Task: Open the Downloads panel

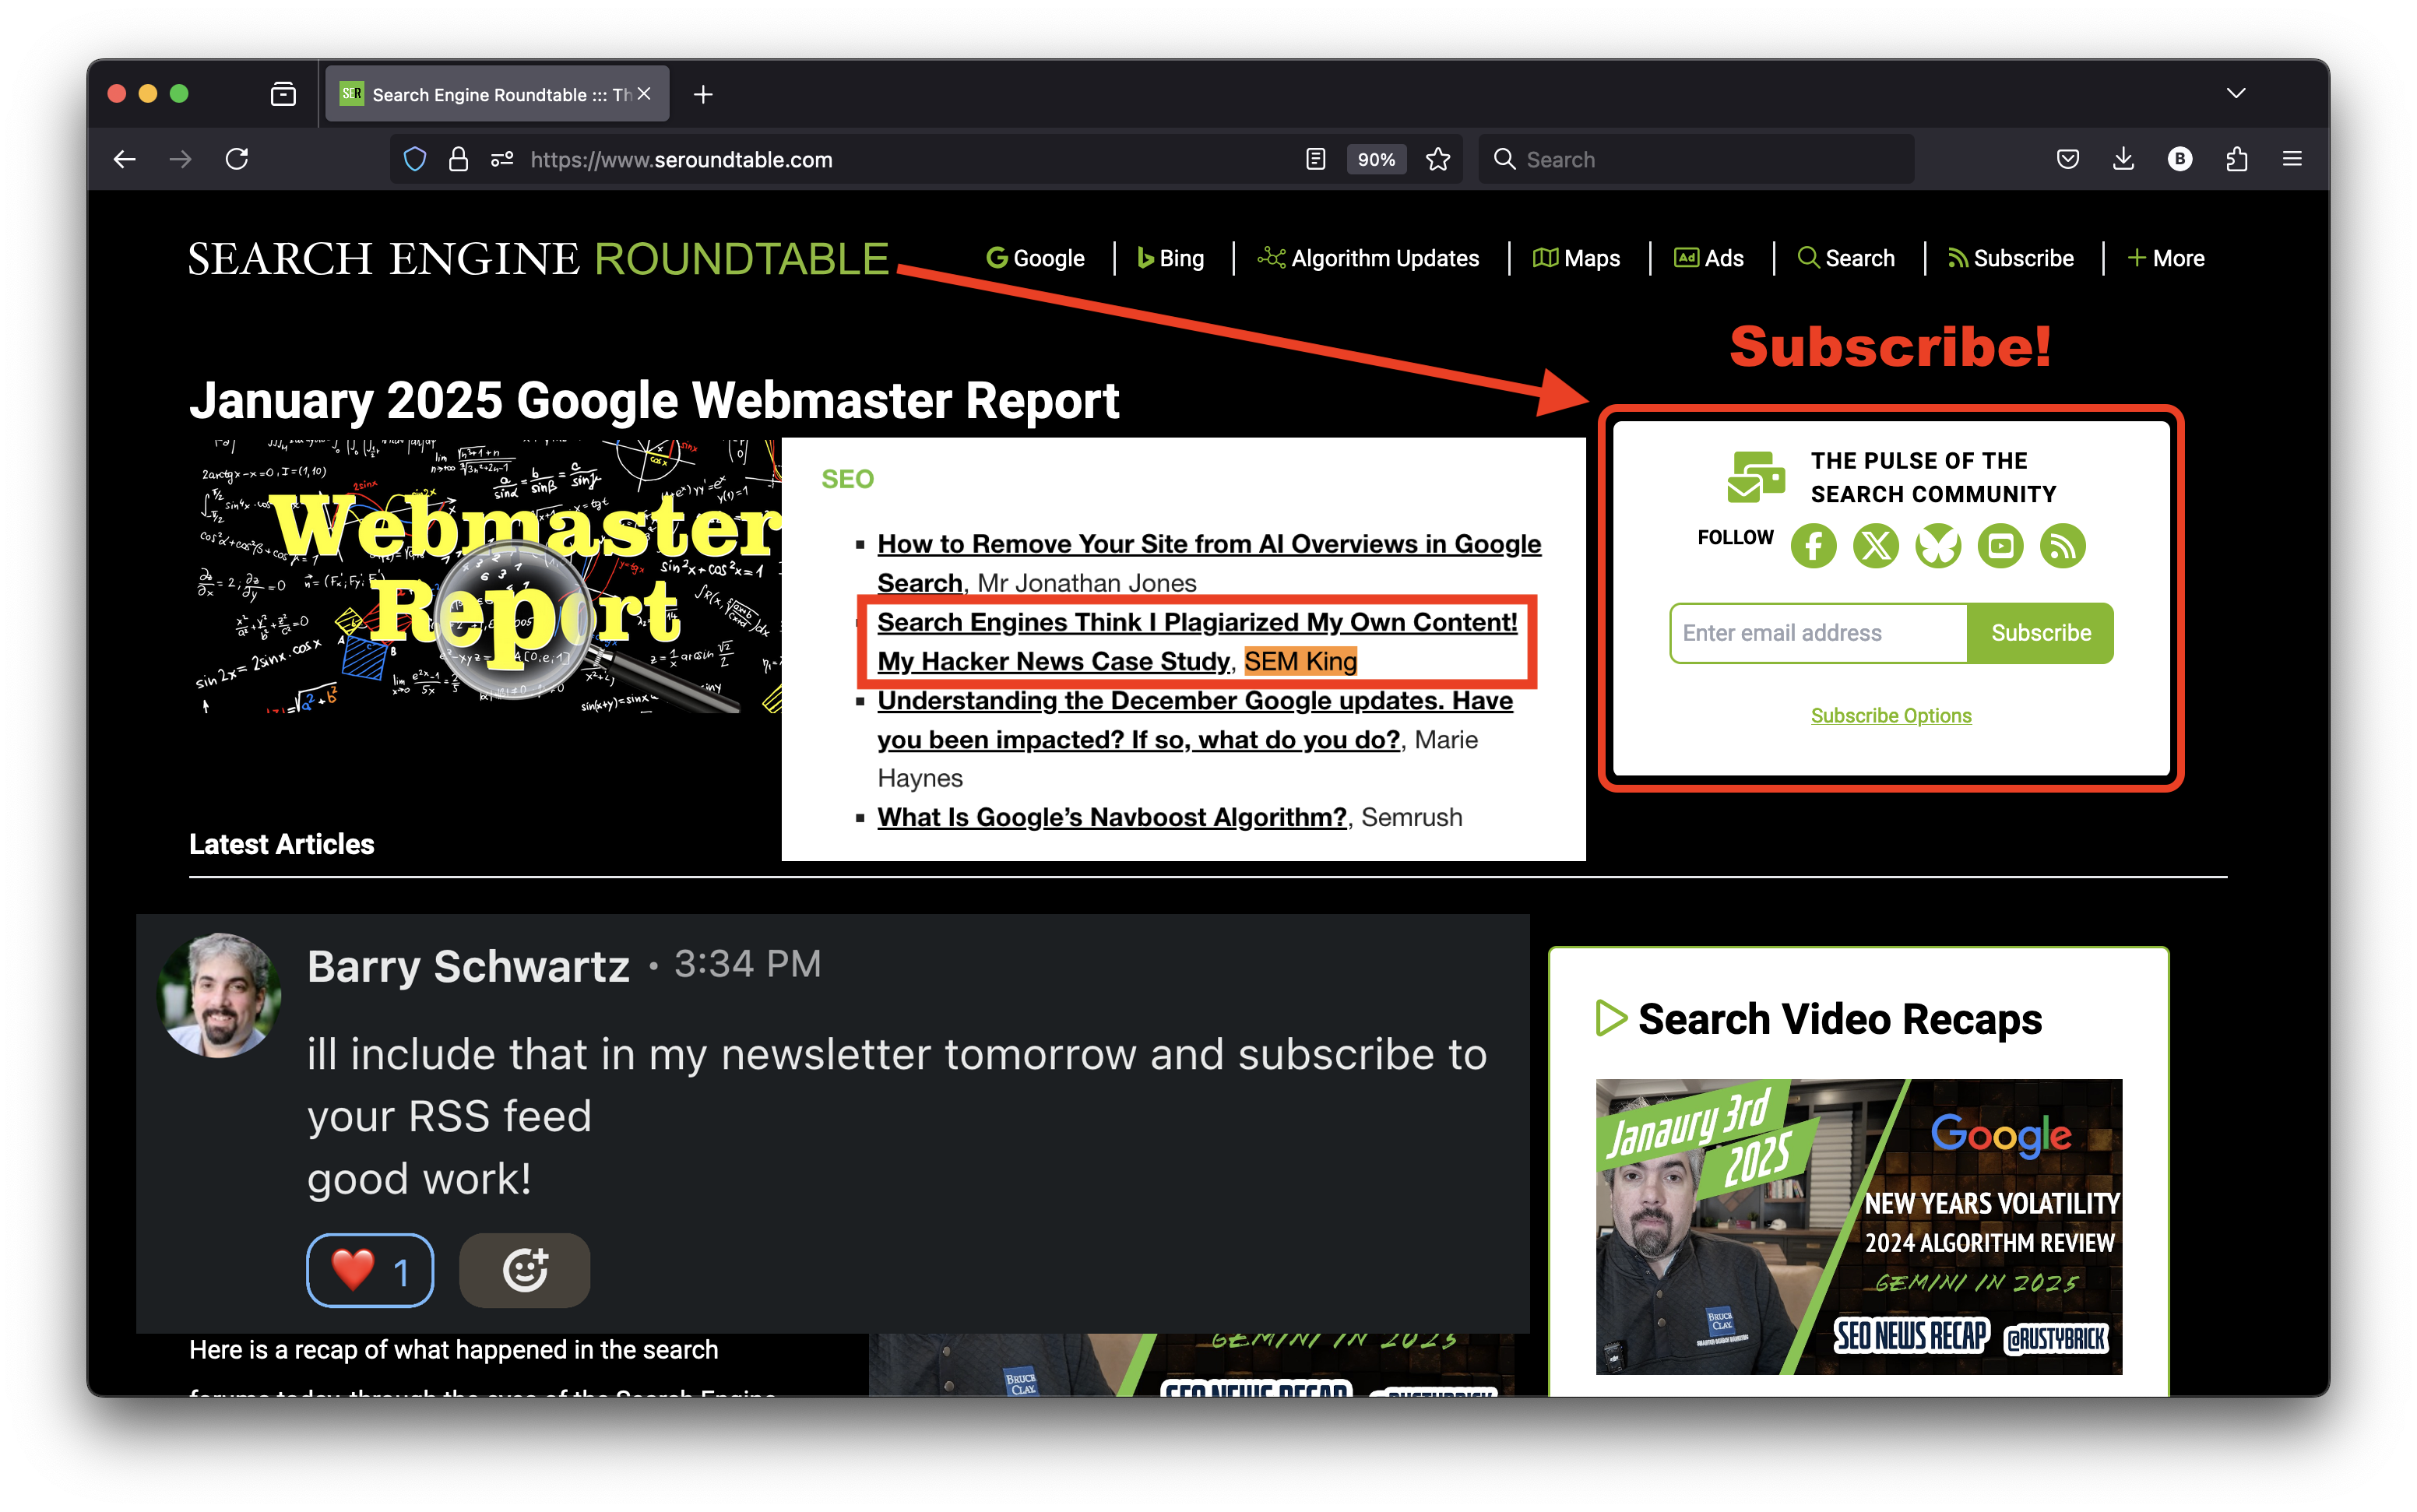Action: point(2124,159)
